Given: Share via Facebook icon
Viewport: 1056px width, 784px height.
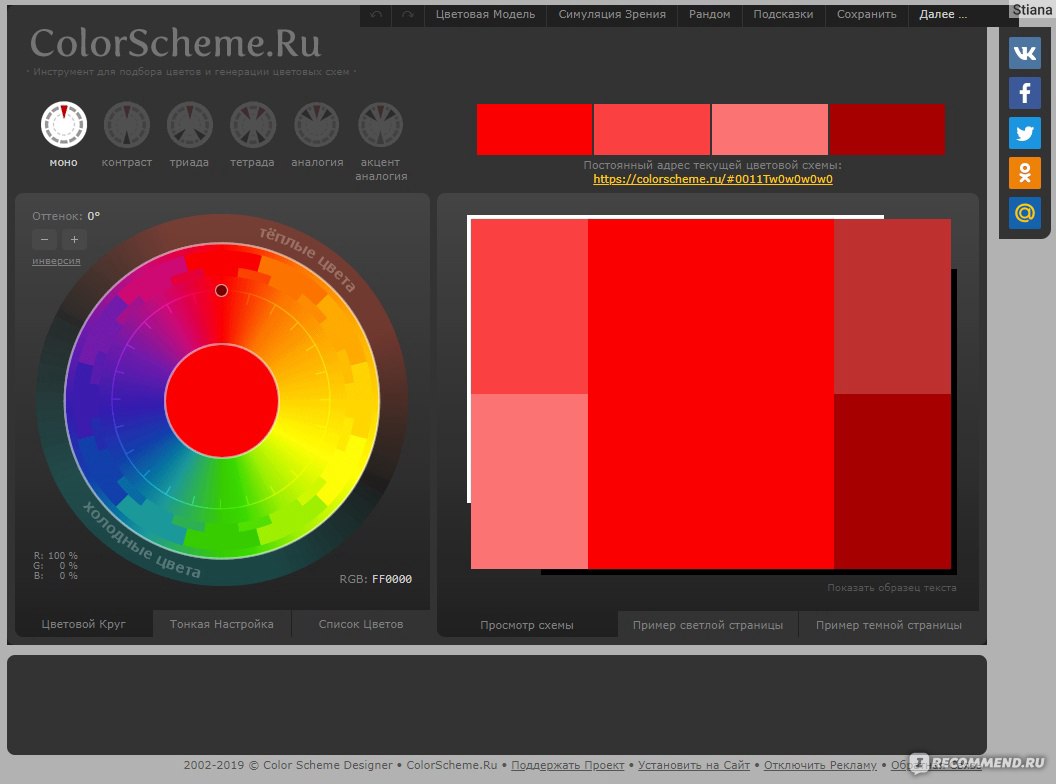Looking at the screenshot, I should pyautogui.click(x=1025, y=92).
